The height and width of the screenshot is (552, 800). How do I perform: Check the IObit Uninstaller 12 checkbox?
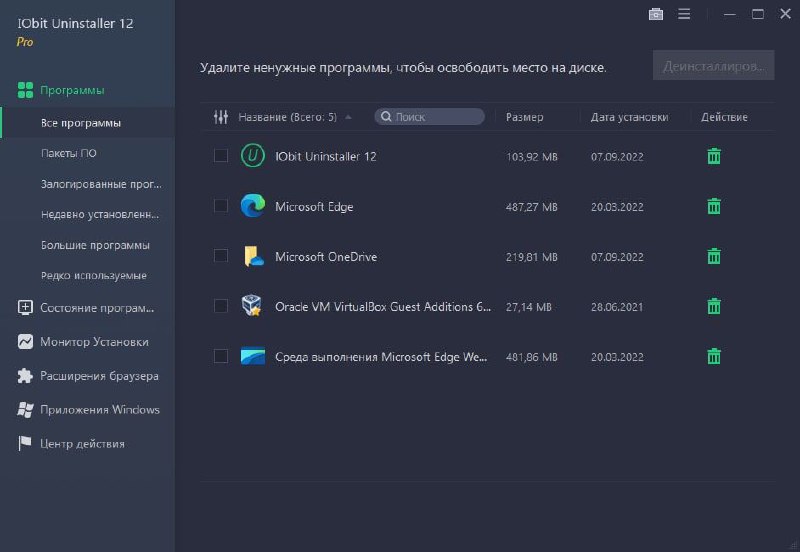click(x=221, y=156)
